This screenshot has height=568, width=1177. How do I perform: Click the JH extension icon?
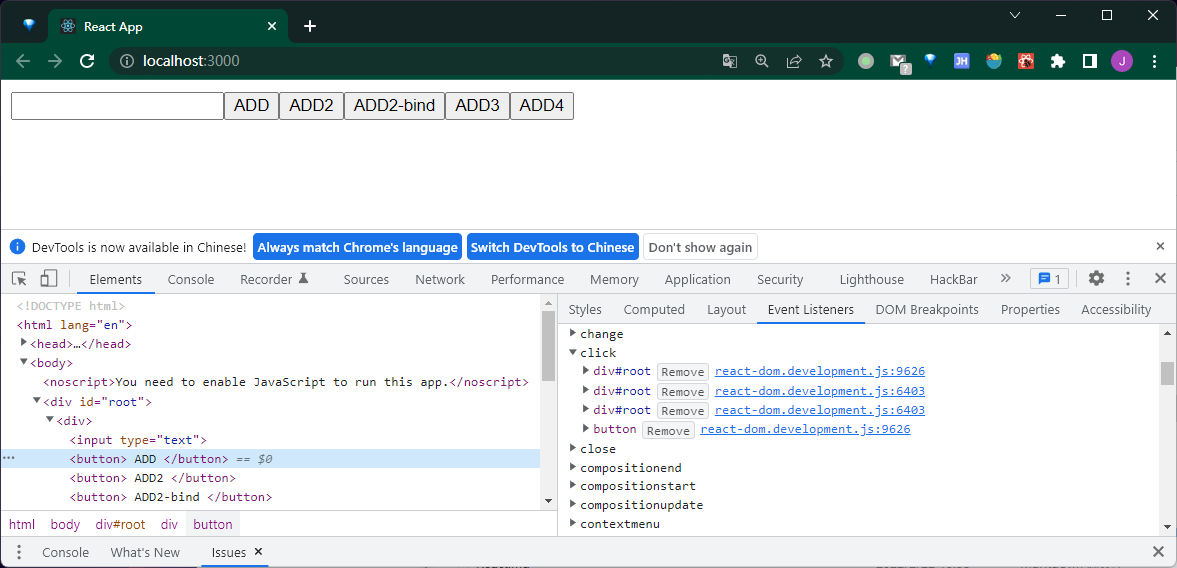click(962, 62)
